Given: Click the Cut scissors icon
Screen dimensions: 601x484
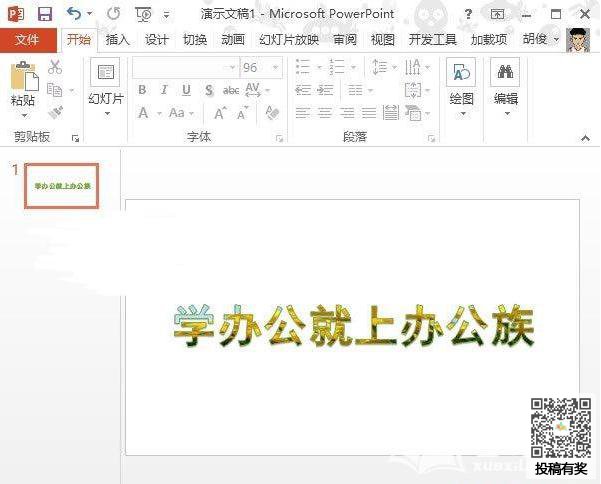Looking at the screenshot, I should pyautogui.click(x=55, y=67).
